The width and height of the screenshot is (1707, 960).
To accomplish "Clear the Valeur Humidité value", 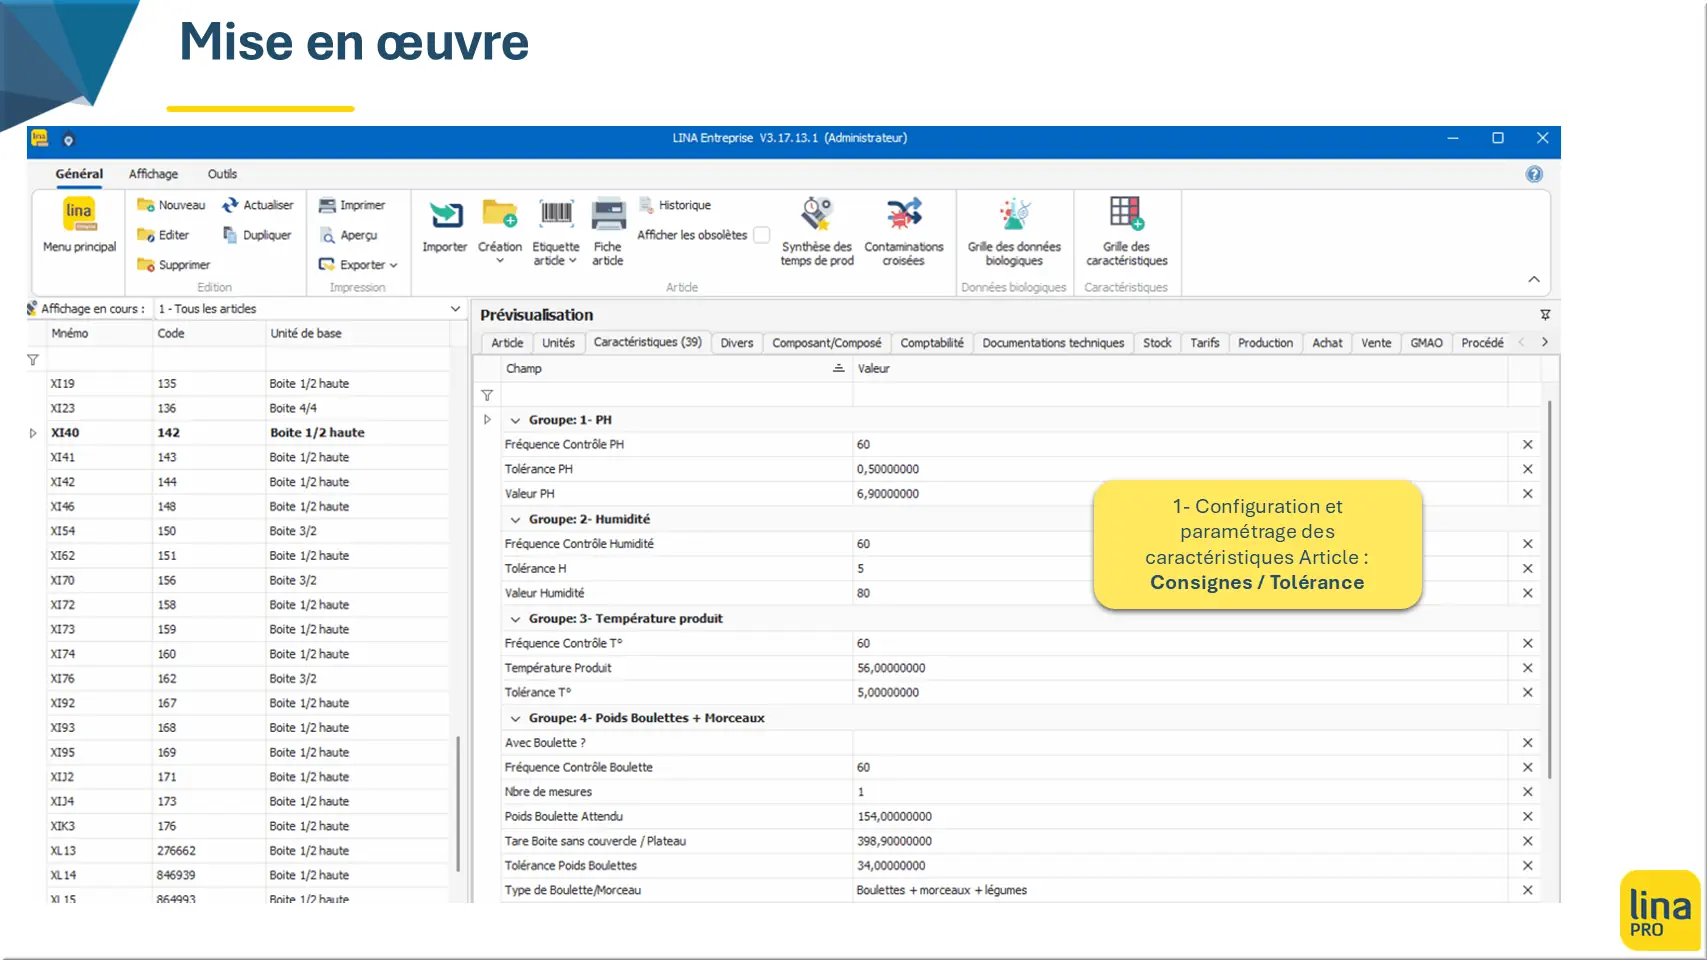I will pos(1528,593).
